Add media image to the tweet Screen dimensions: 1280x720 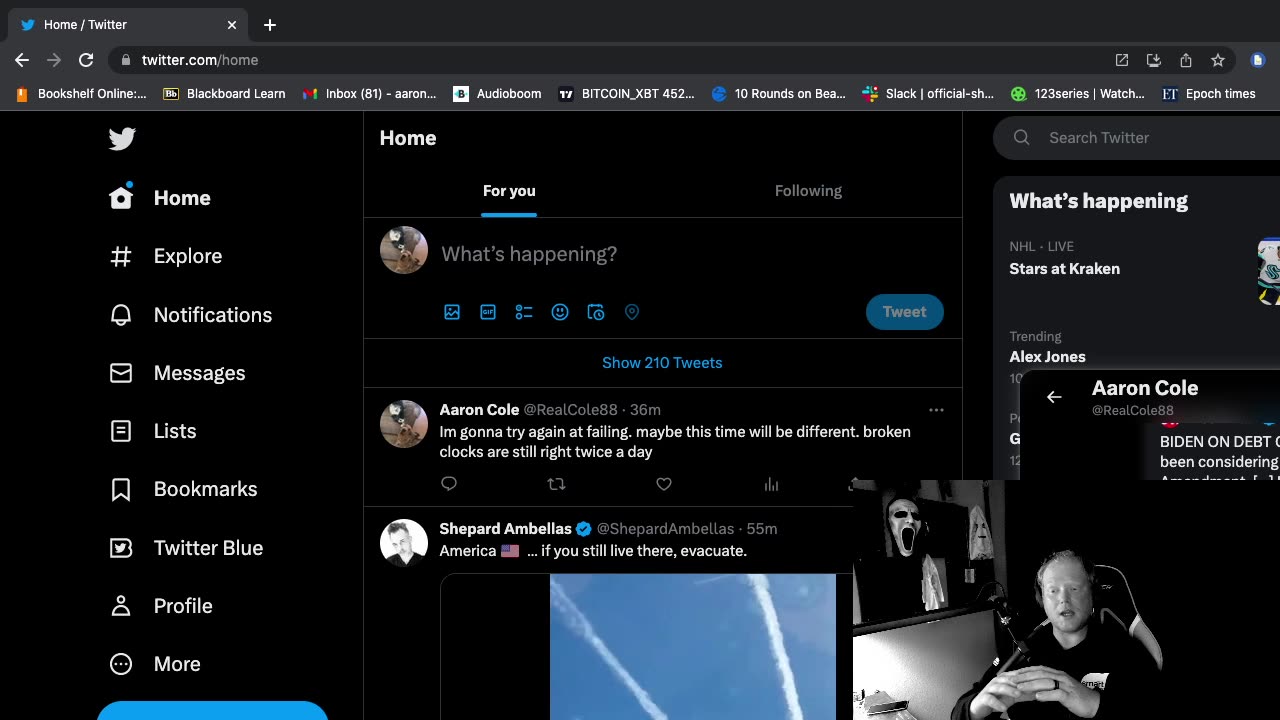(x=452, y=312)
